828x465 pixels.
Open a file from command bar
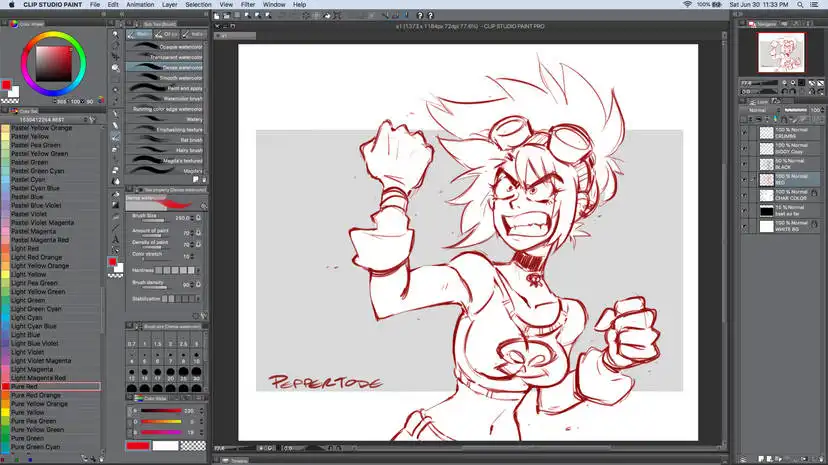pyautogui.click(x=227, y=16)
